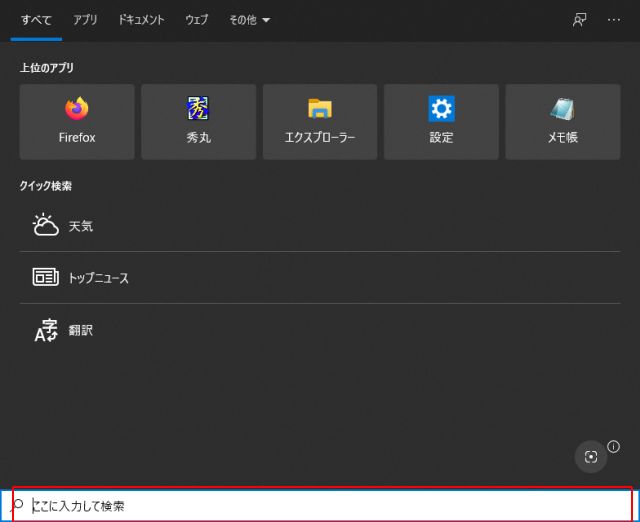640x522 pixels.
Task: Open the エクスプローラー file manager tile
Action: pos(320,121)
